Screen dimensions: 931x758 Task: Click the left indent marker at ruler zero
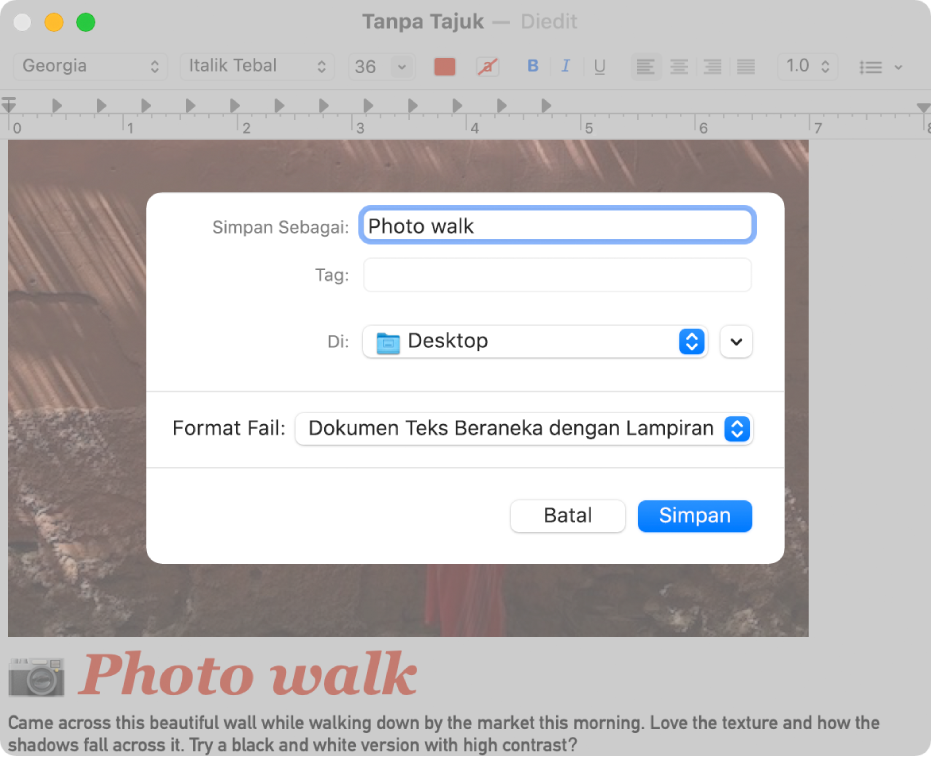pyautogui.click(x=8, y=105)
